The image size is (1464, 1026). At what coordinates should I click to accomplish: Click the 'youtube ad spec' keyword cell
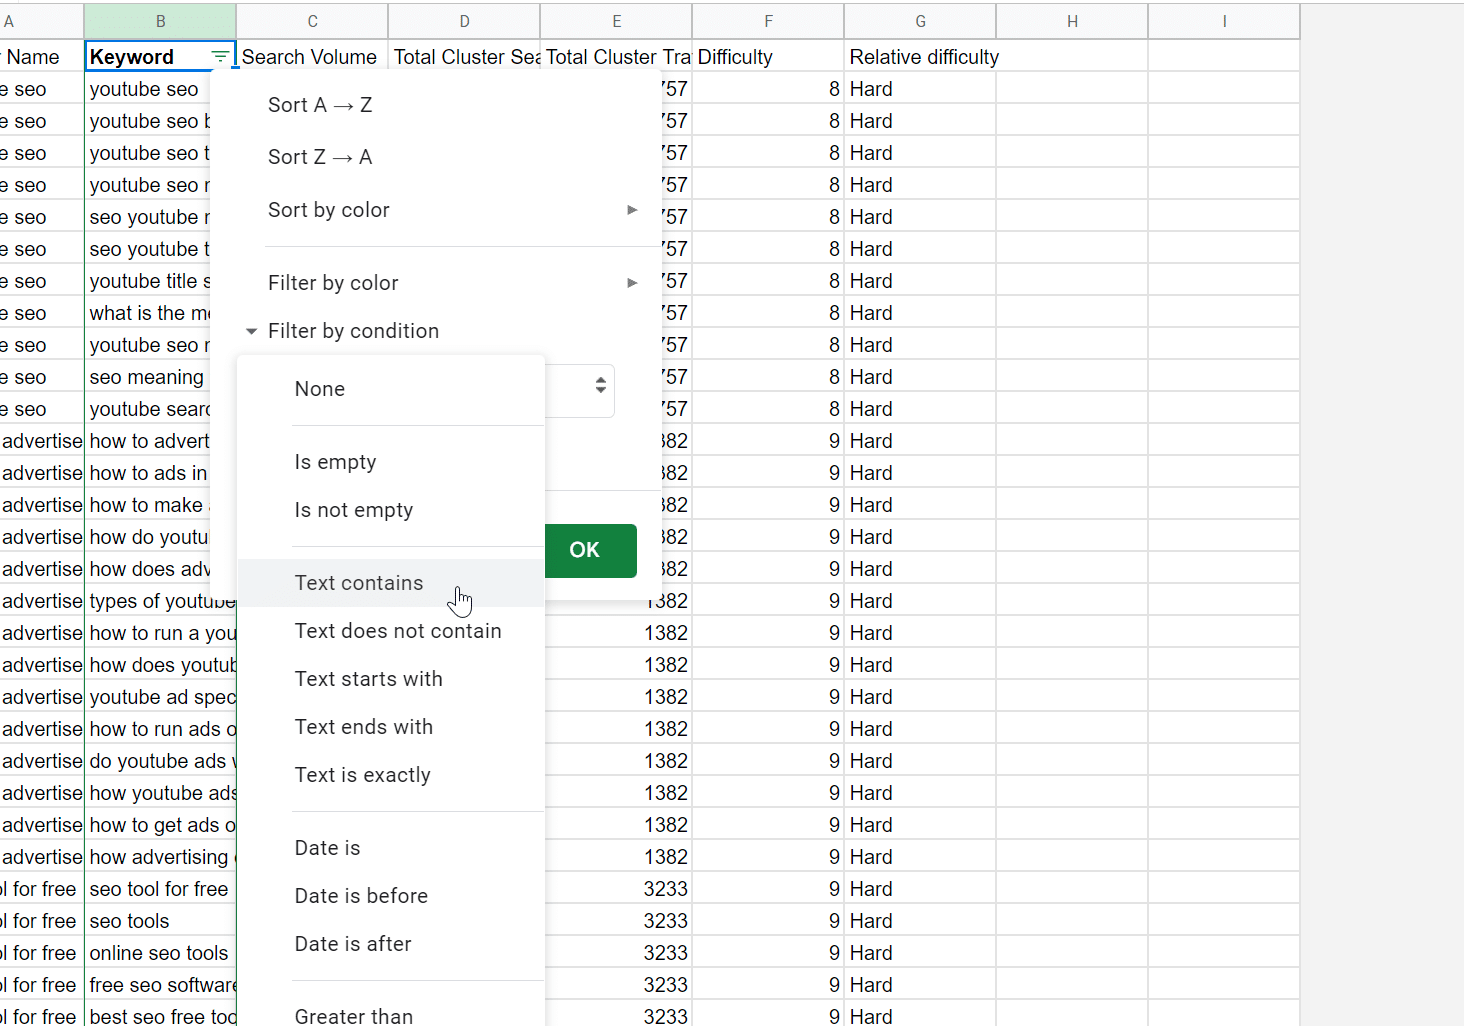coord(160,697)
